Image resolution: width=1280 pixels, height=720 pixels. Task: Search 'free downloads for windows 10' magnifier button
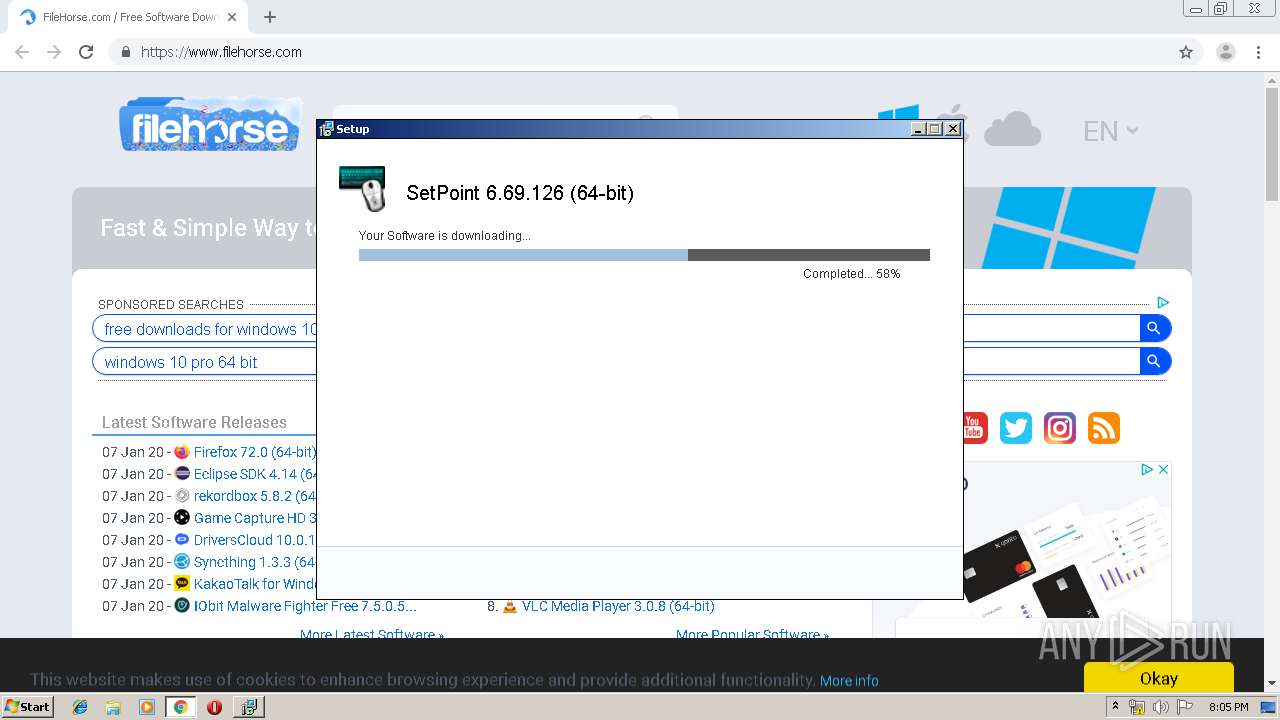[x=1154, y=328]
